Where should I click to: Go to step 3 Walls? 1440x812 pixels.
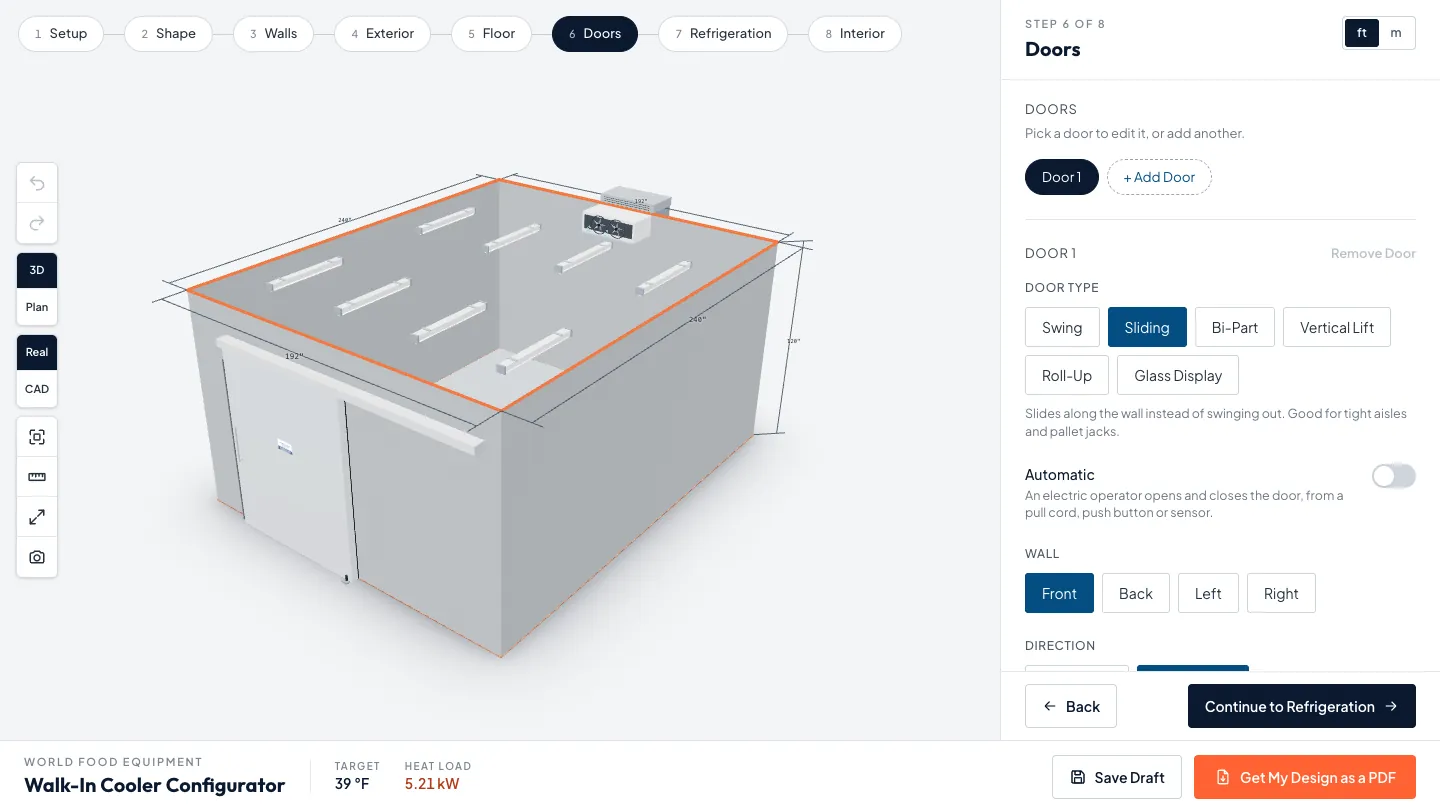(x=273, y=33)
